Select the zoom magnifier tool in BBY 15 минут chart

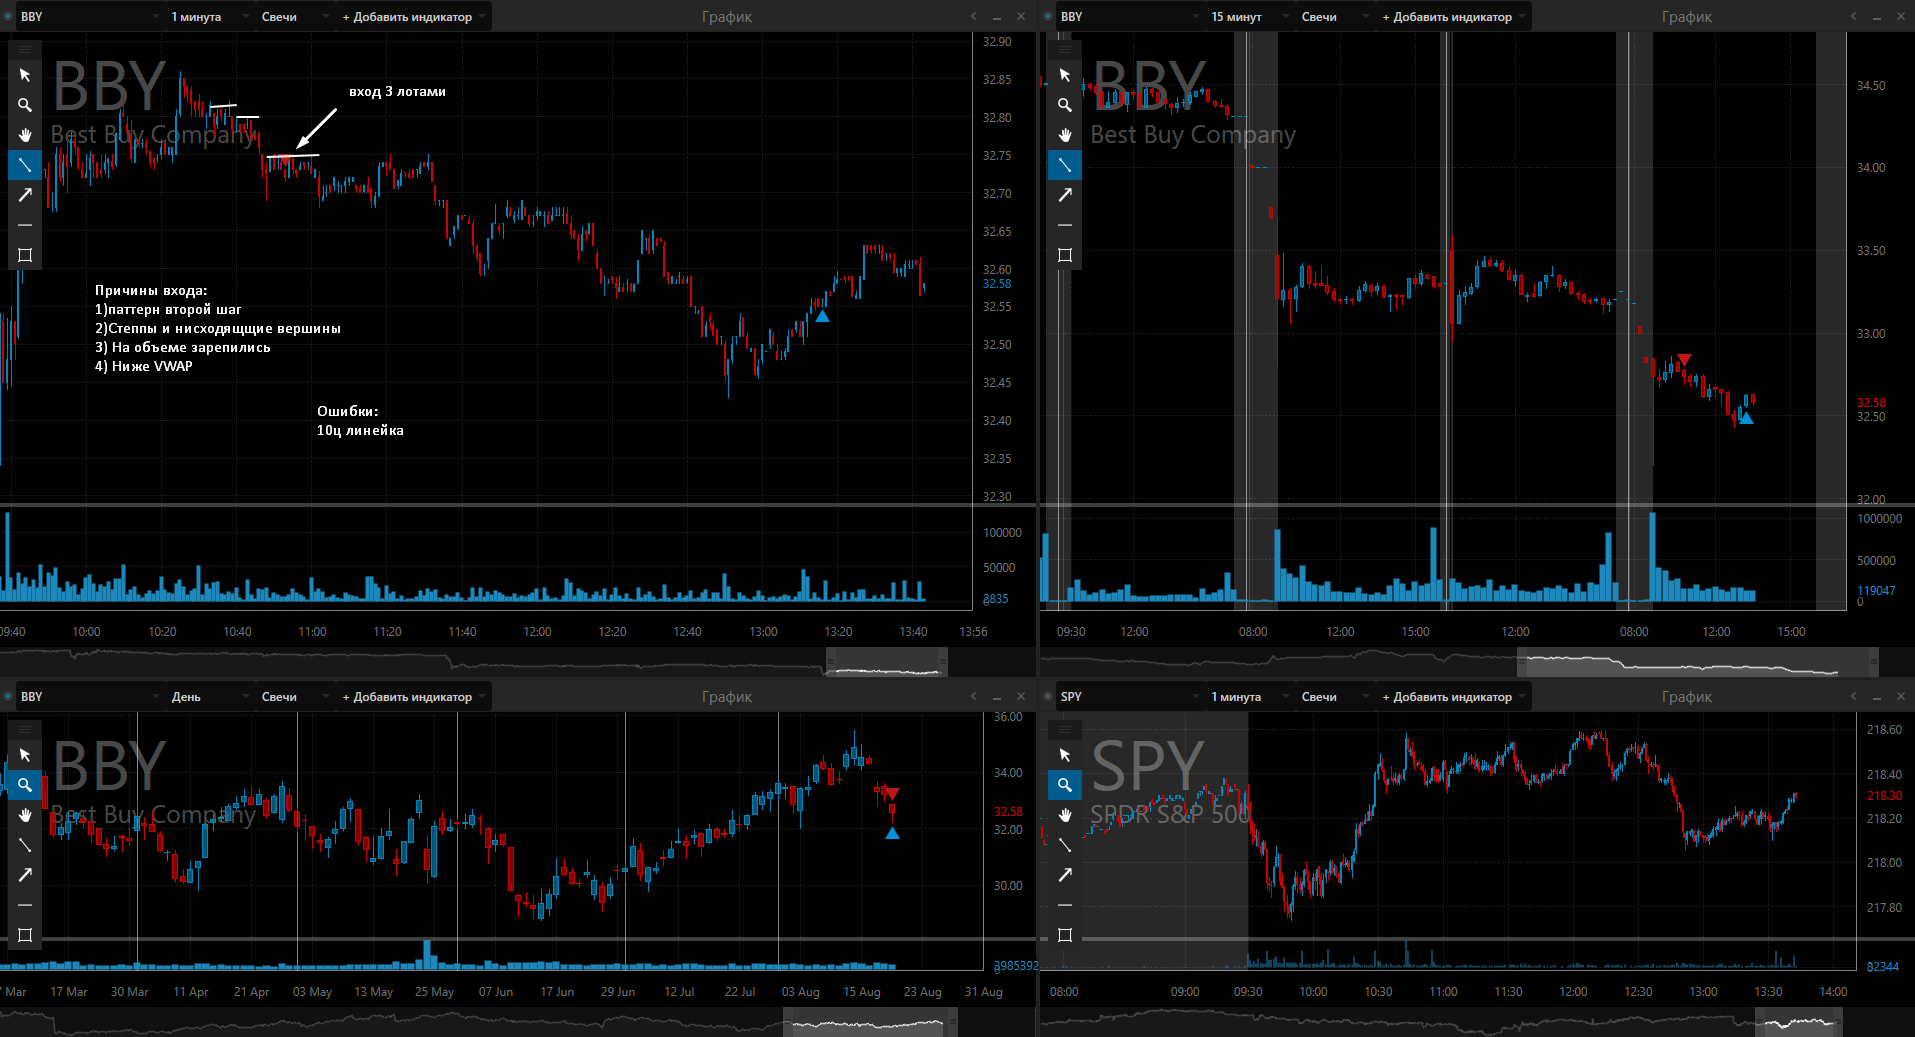click(1065, 105)
